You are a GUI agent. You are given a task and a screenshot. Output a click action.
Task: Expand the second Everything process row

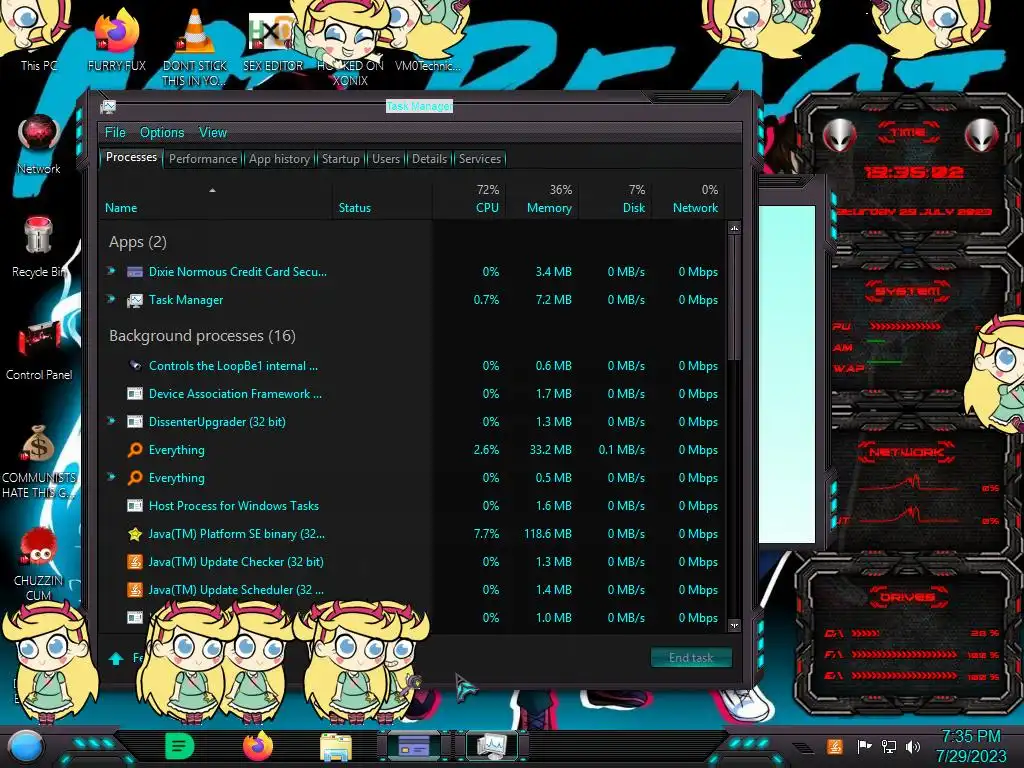[111, 477]
